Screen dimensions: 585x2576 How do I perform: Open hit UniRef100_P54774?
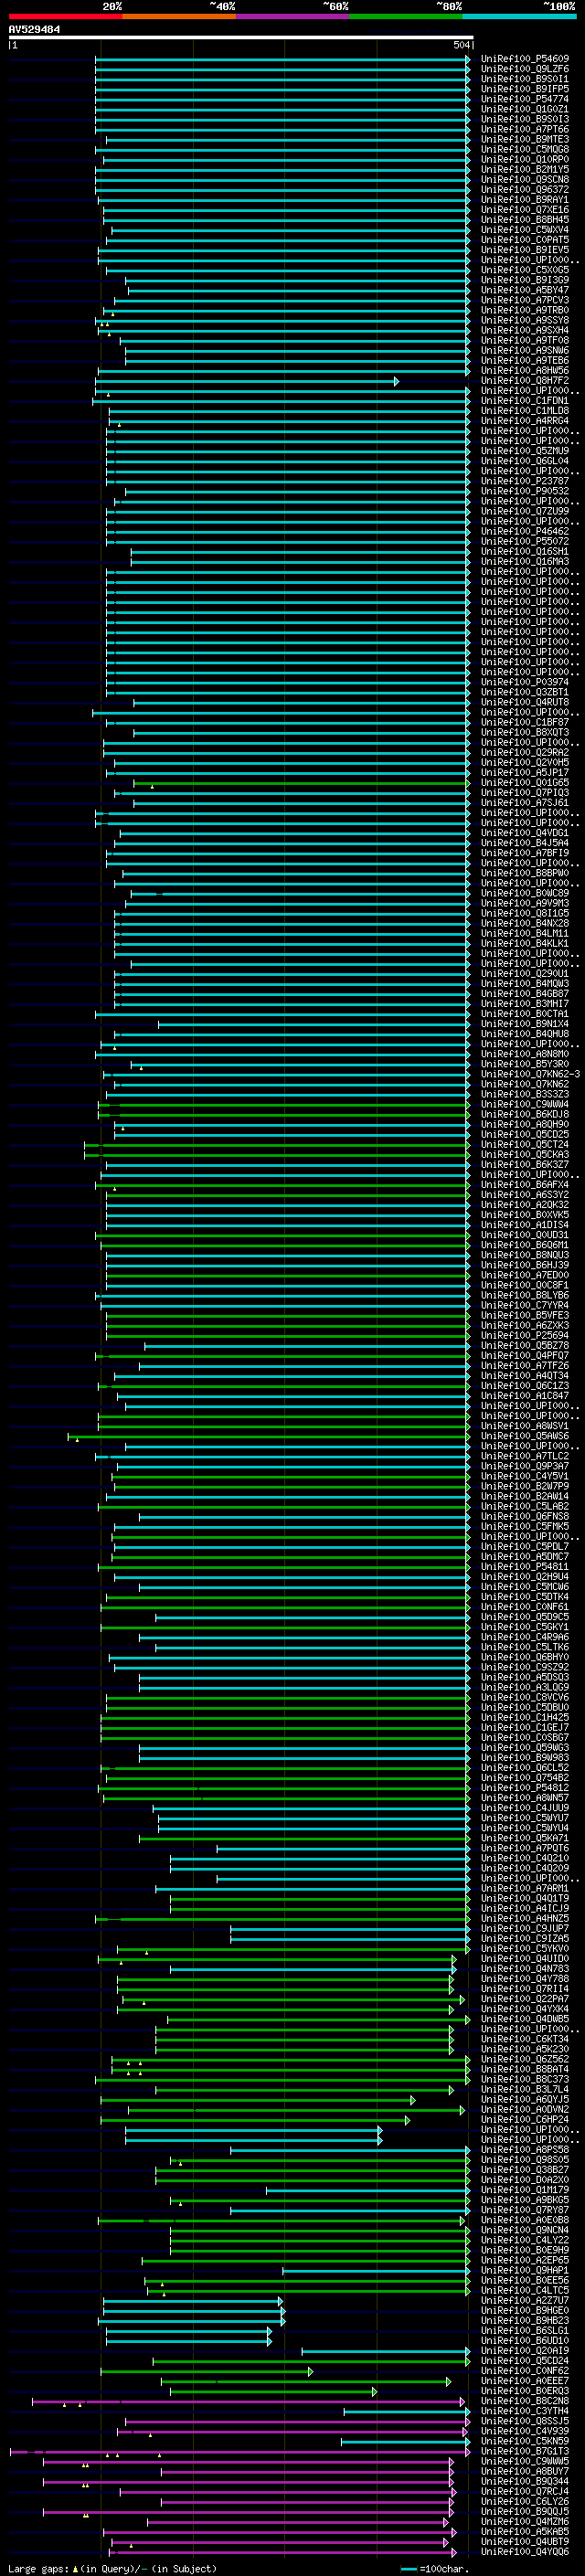click(x=524, y=99)
